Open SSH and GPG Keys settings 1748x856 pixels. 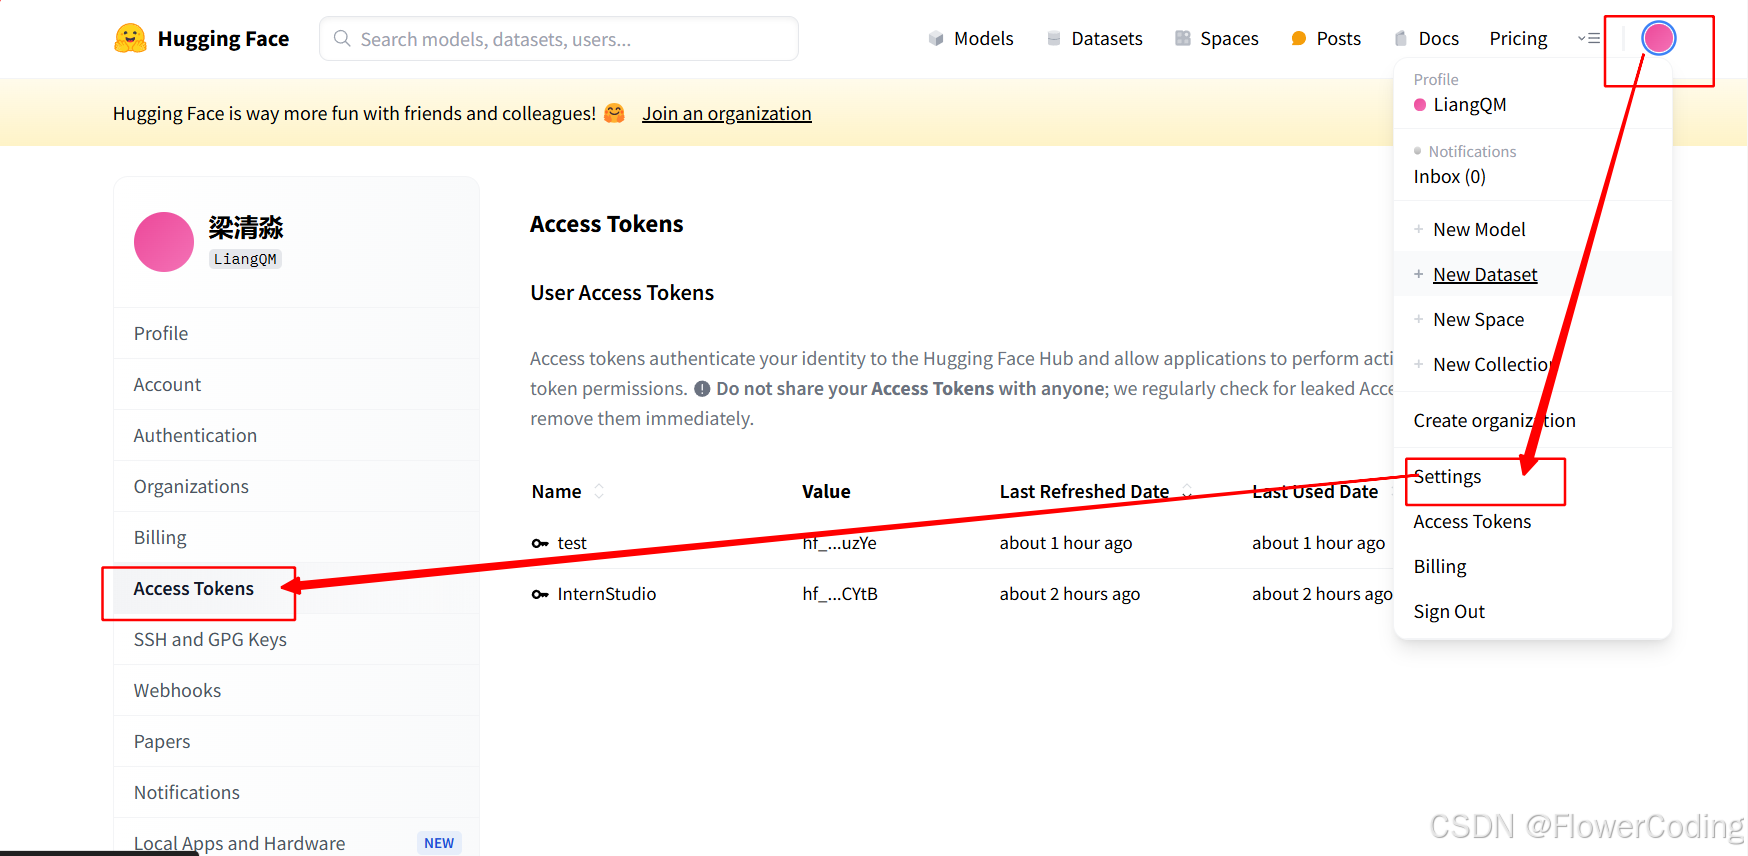(296, 639)
